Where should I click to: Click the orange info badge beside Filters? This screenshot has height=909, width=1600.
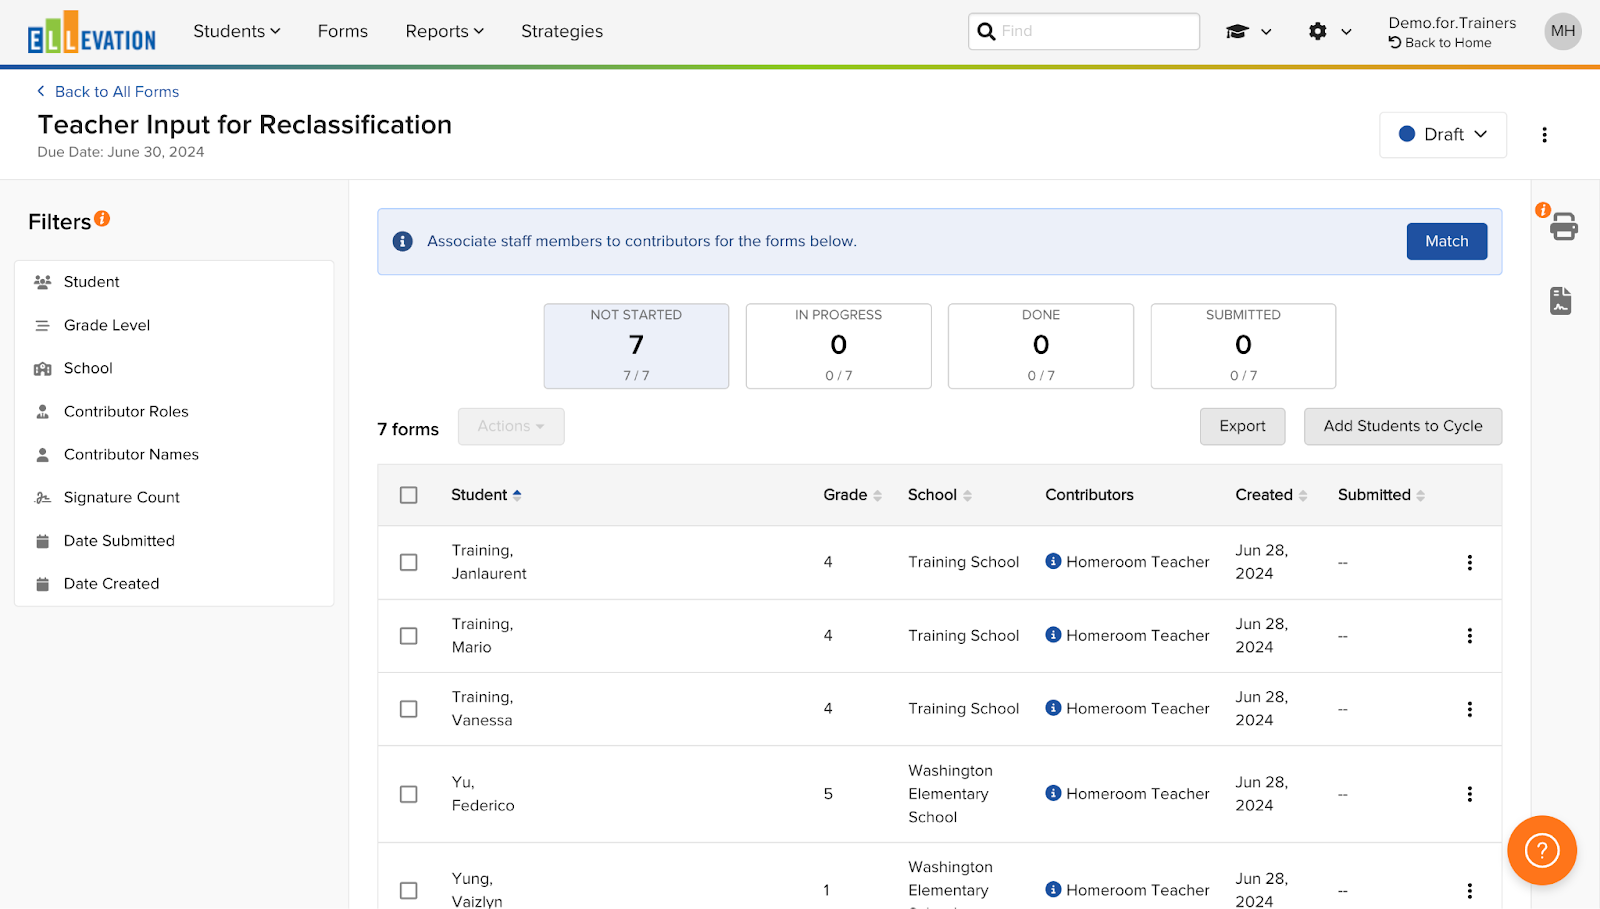point(102,218)
